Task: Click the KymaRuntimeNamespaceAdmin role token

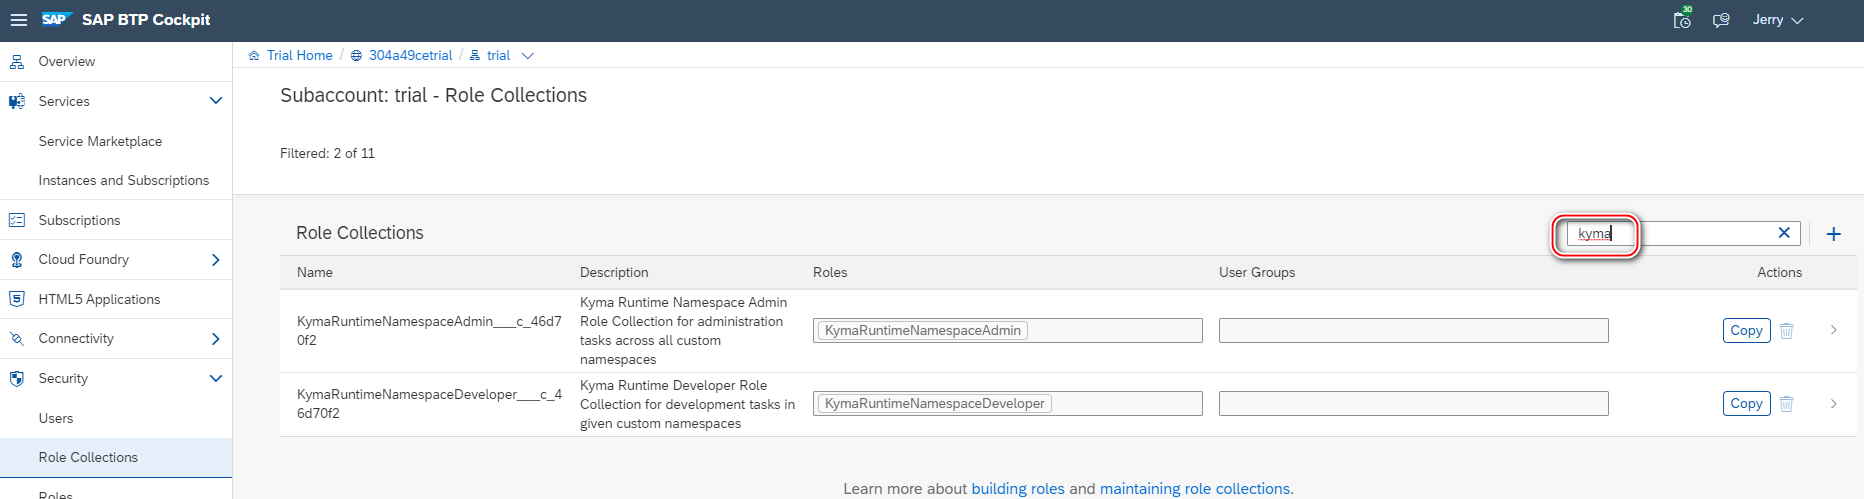Action: (x=923, y=330)
